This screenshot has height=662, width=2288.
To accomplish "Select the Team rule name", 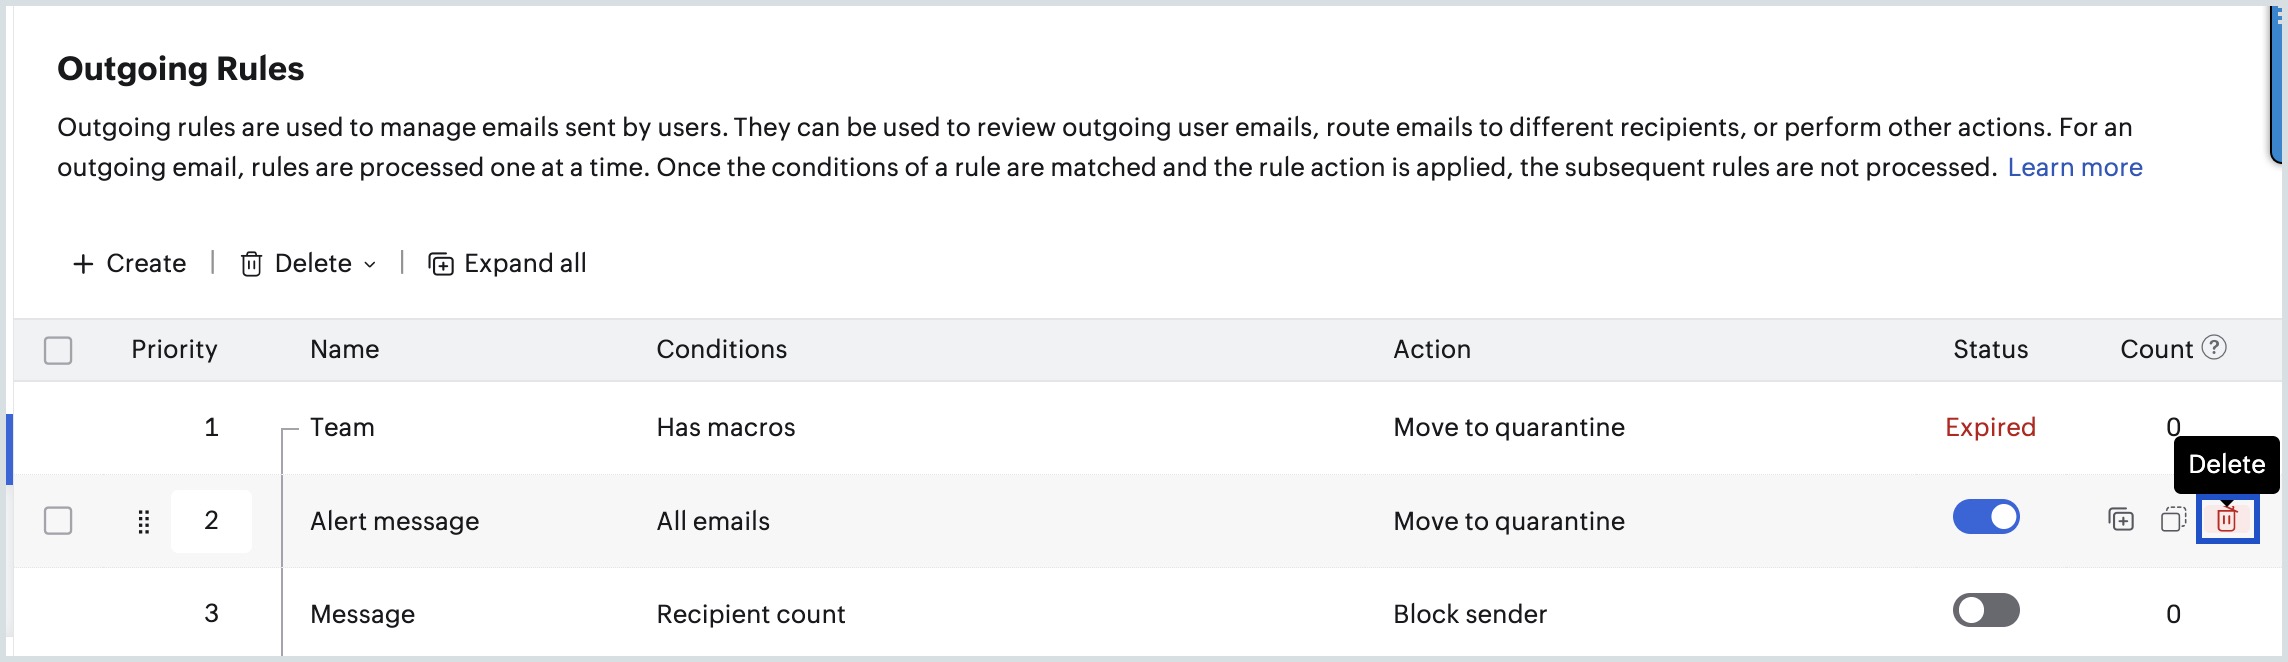I will (342, 428).
